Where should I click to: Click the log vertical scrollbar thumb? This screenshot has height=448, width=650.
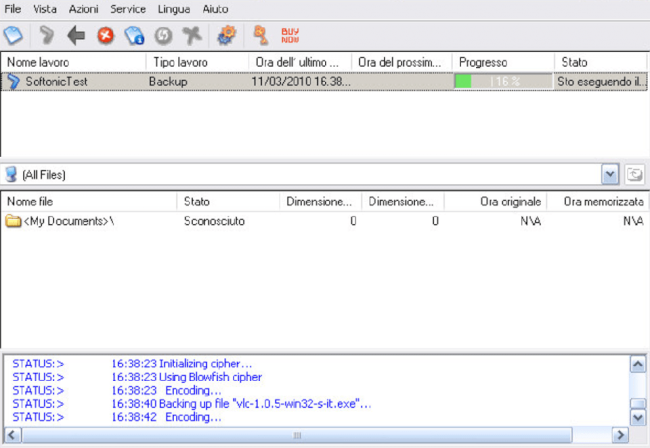(x=638, y=403)
